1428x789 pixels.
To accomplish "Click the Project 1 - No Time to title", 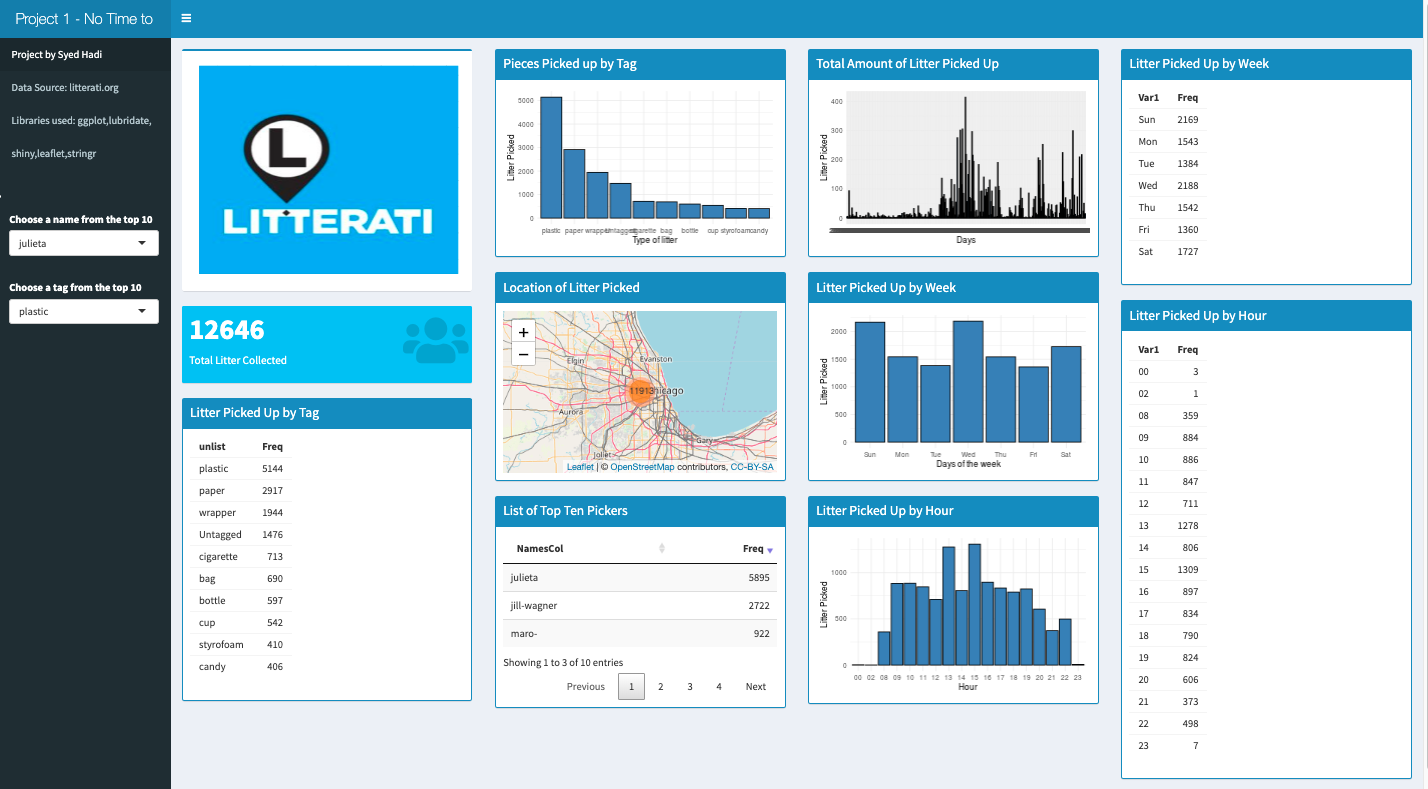I will tap(84, 18).
